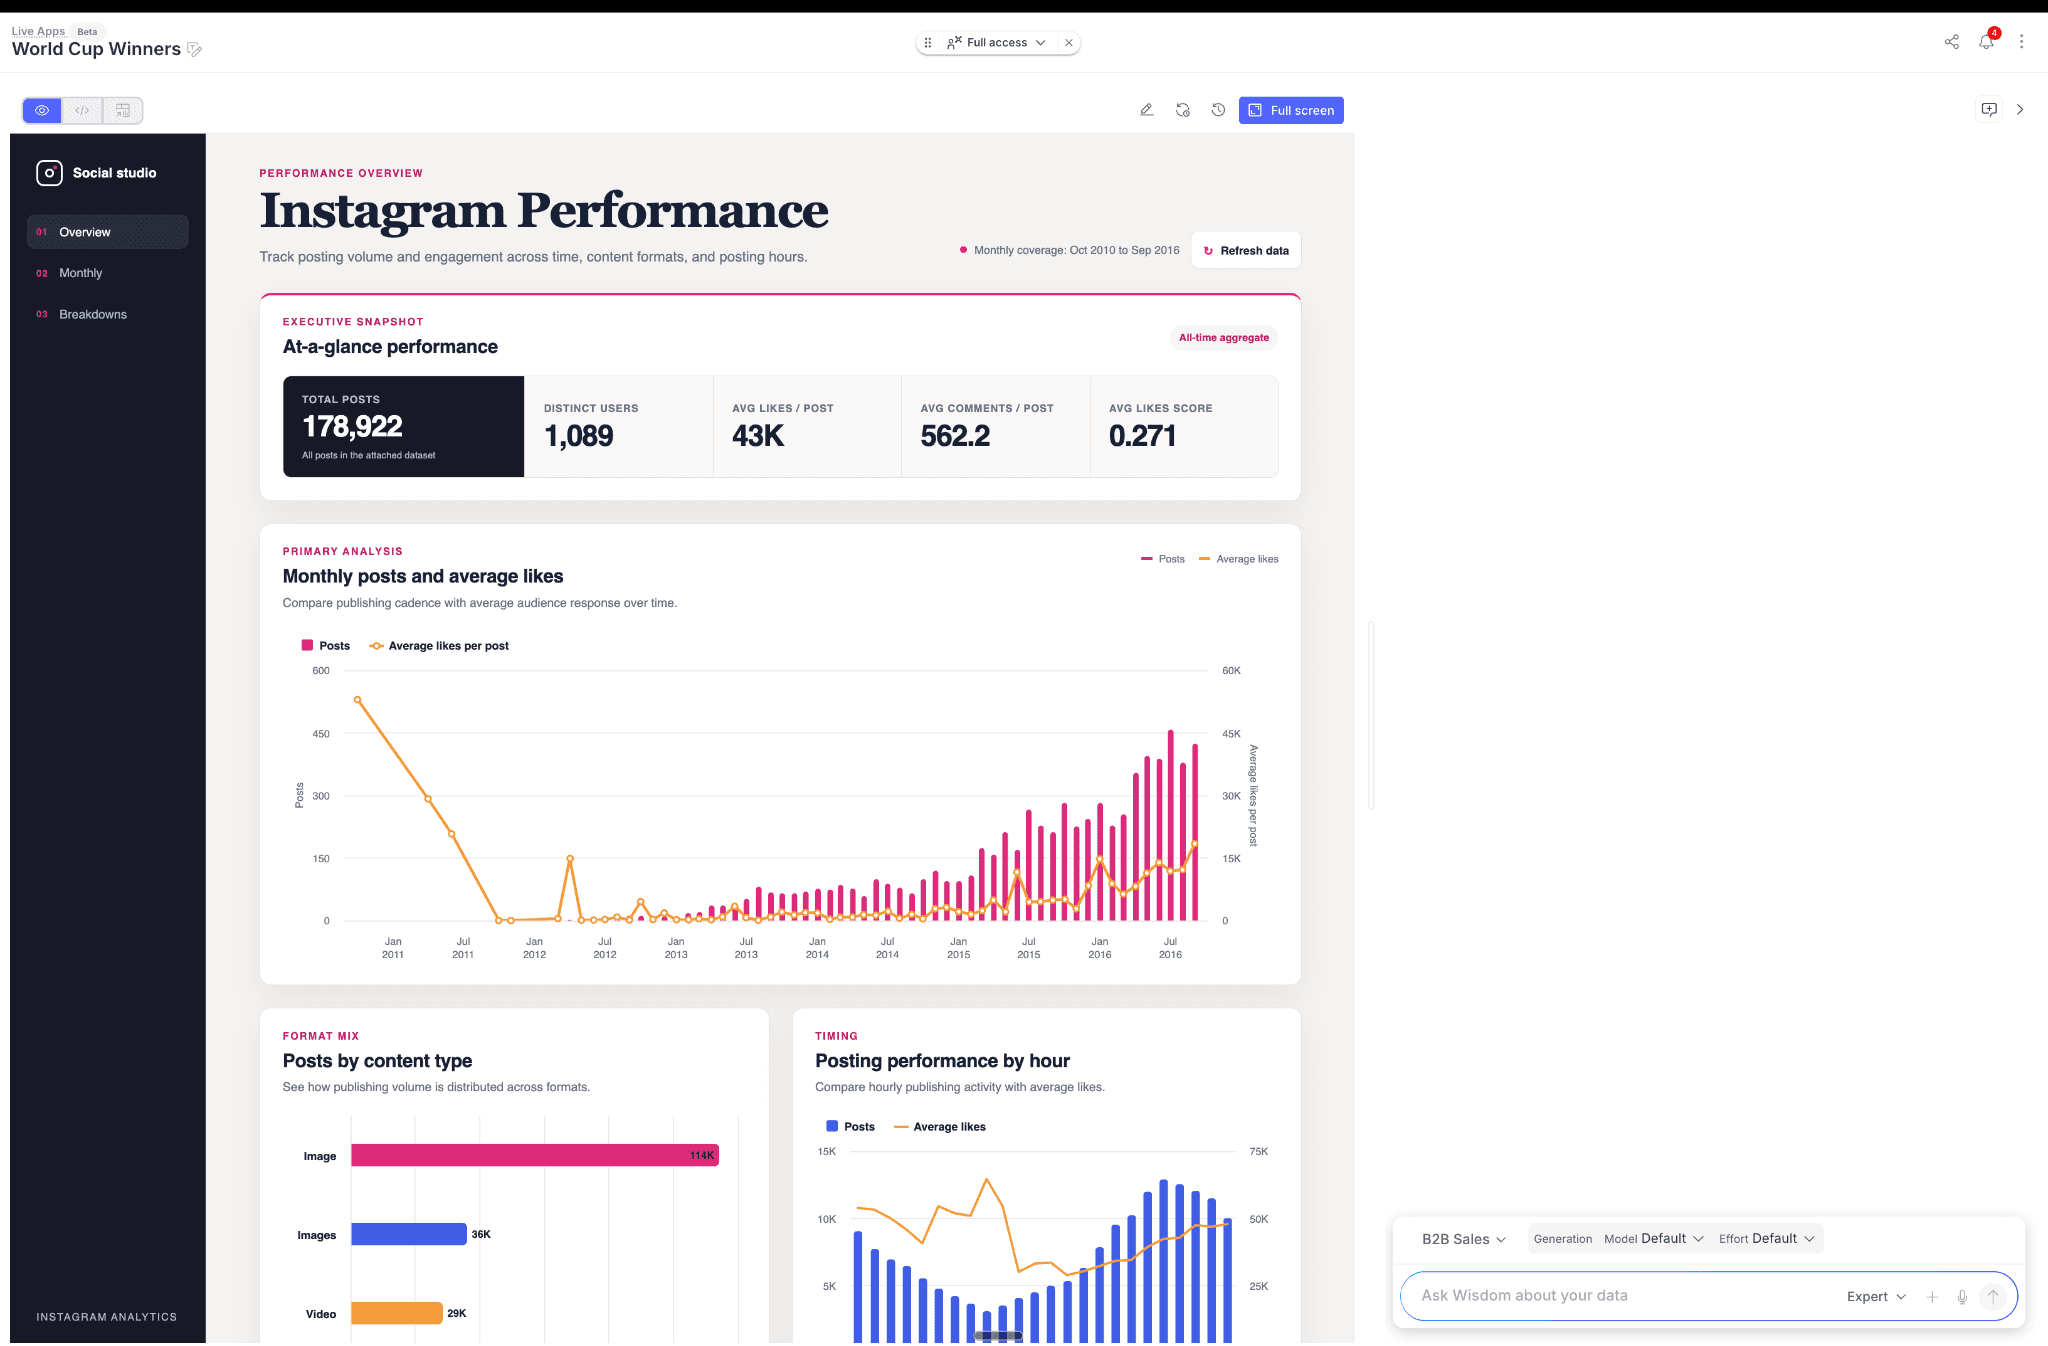Switch to the eye preview mode
The image size is (2048, 1346).
[42, 110]
